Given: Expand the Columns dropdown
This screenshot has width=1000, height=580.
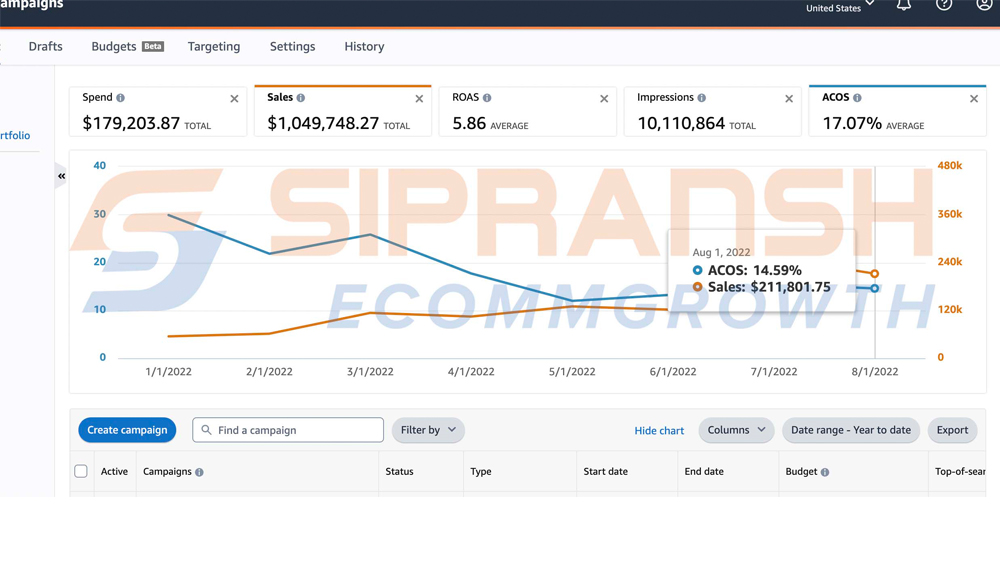Looking at the screenshot, I should coord(736,430).
